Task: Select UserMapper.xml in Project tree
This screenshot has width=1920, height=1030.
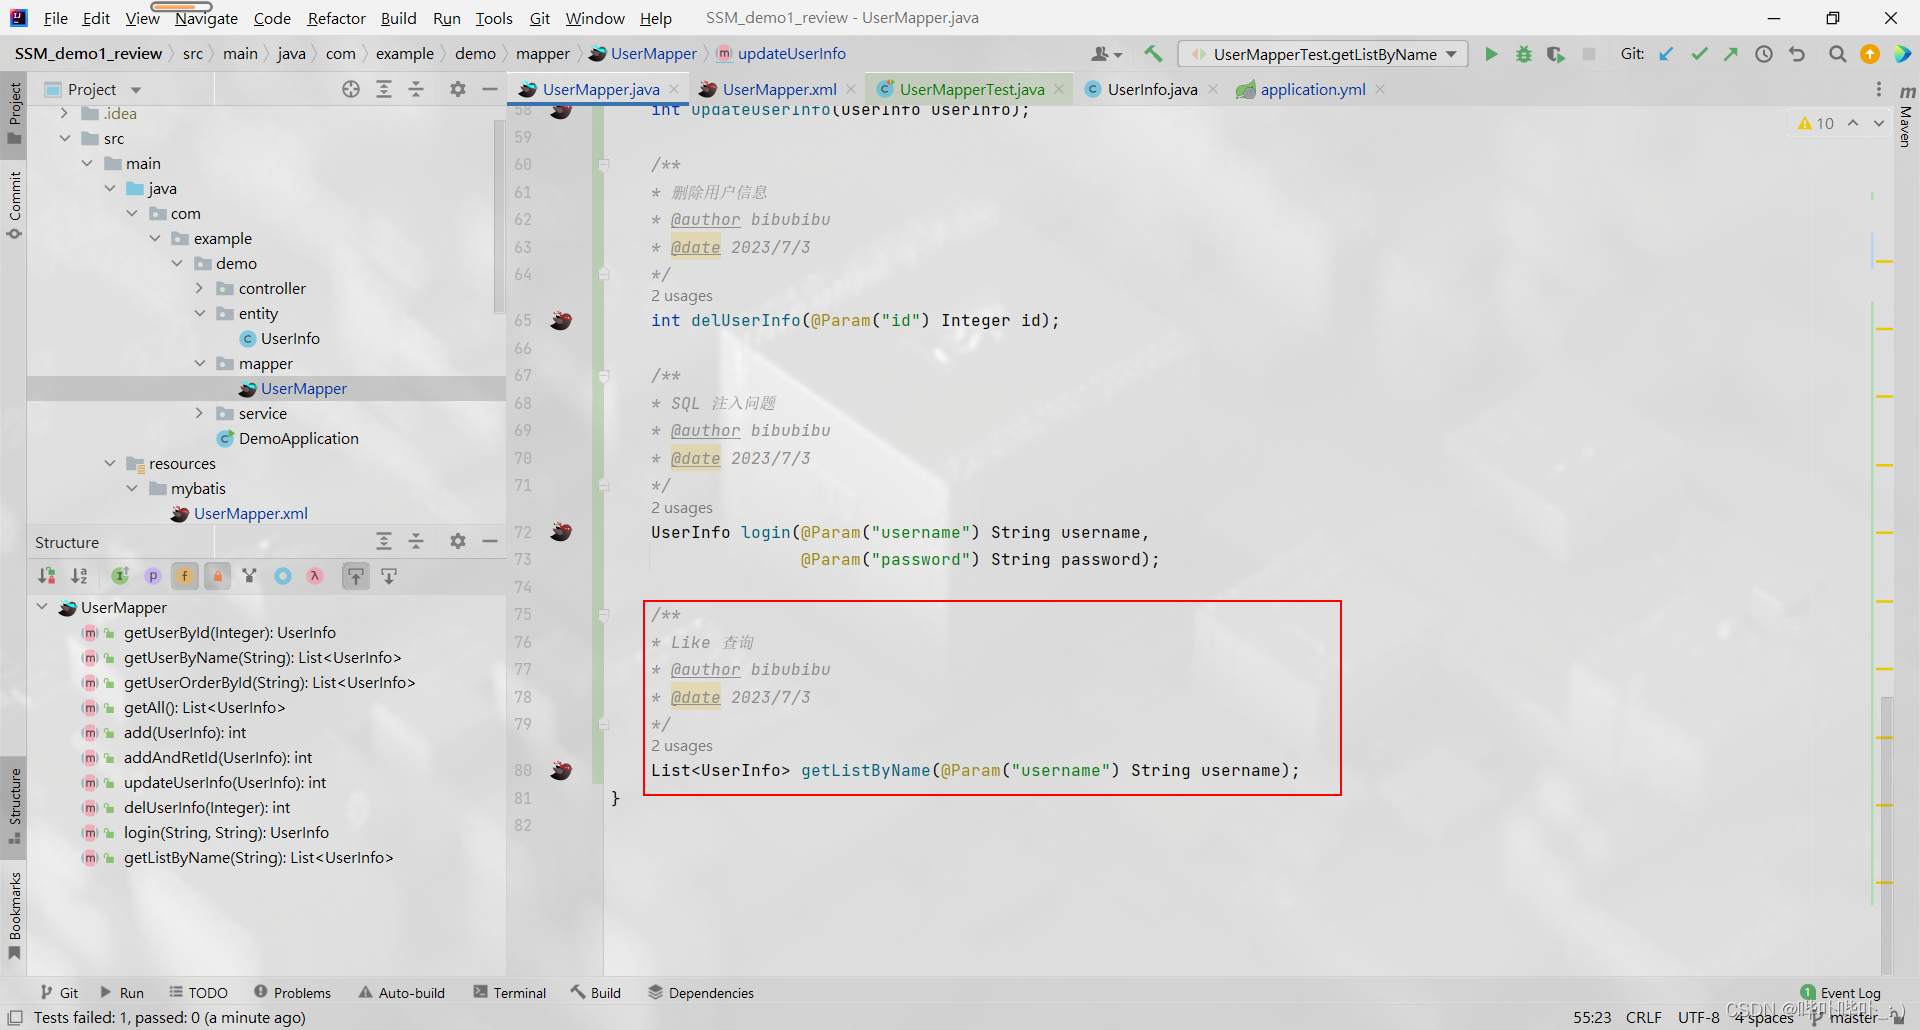Action: click(250, 513)
